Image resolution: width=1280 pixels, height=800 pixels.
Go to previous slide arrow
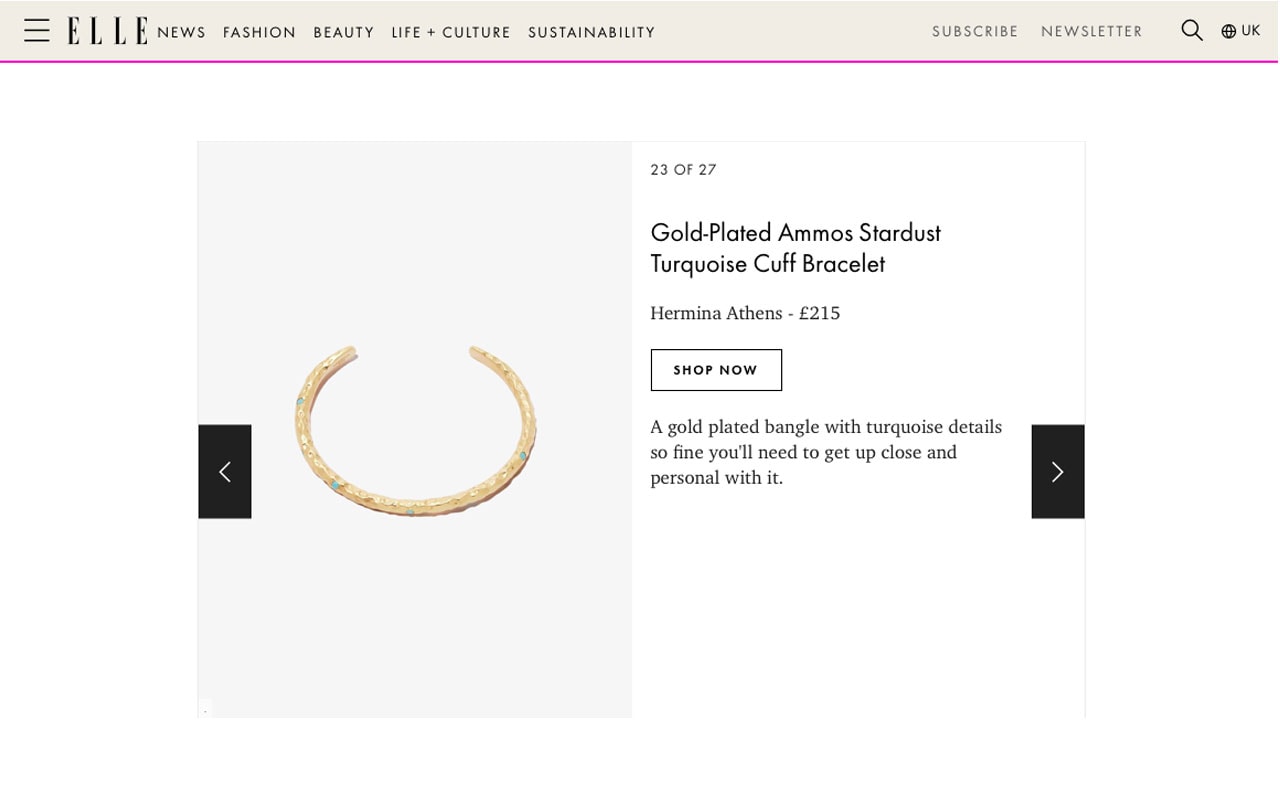pos(225,472)
